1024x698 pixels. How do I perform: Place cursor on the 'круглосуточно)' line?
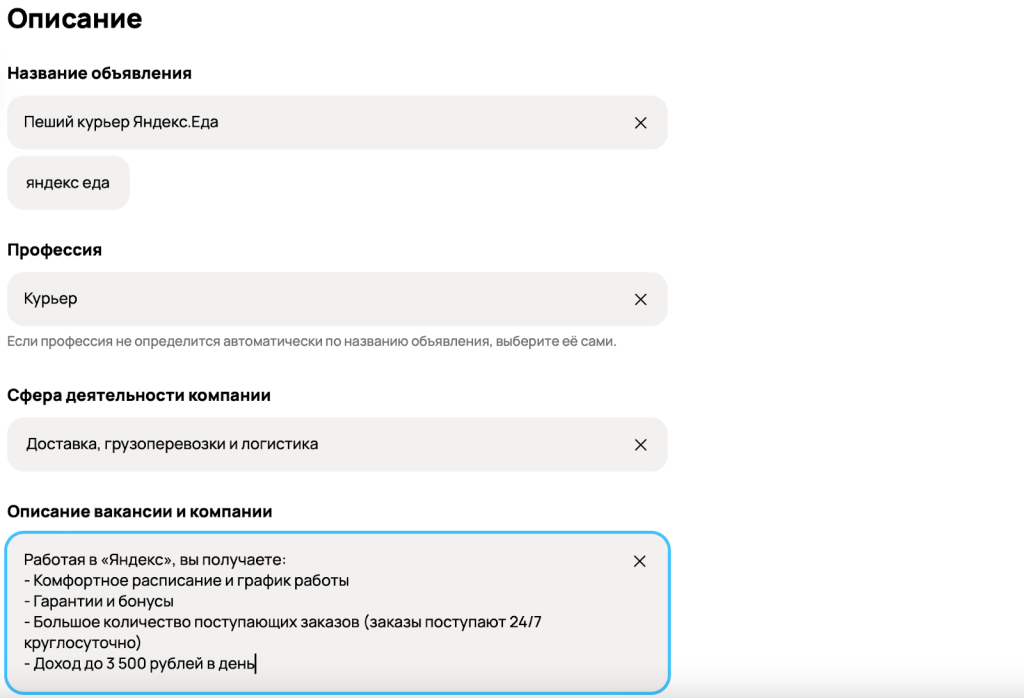click(82, 642)
